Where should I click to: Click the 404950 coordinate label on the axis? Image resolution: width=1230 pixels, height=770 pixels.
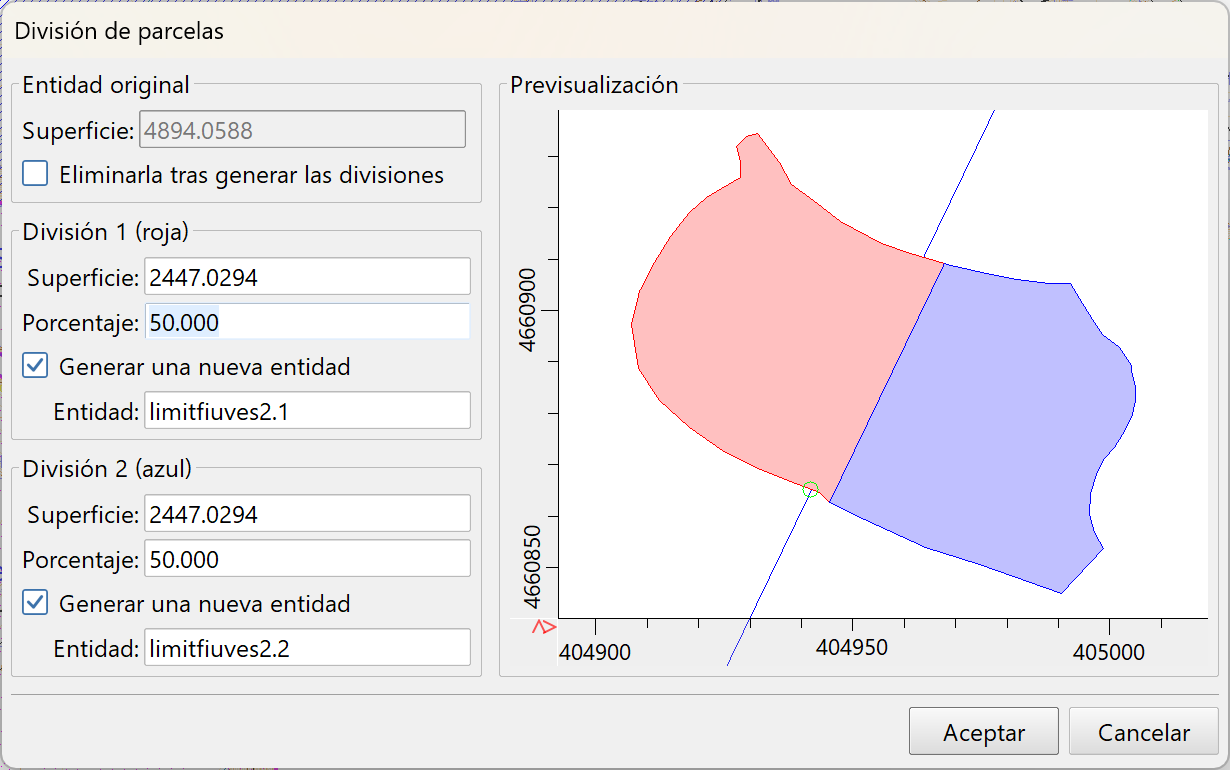click(x=850, y=648)
